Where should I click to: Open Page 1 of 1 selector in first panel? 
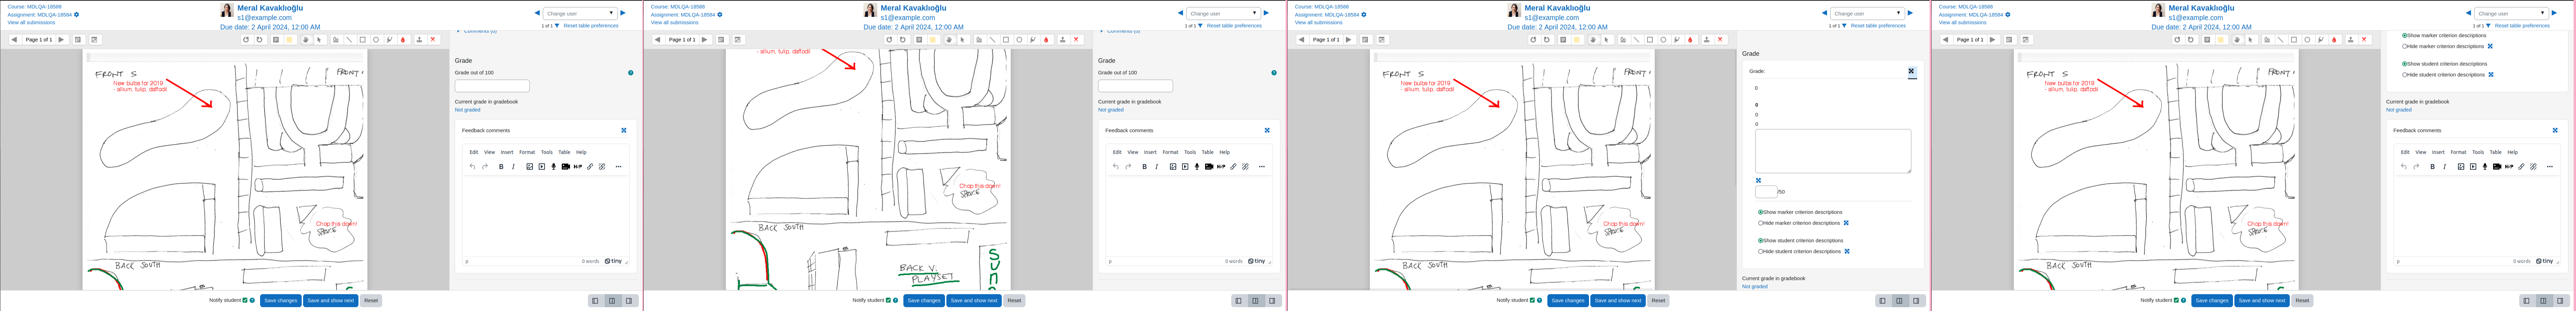coord(39,40)
